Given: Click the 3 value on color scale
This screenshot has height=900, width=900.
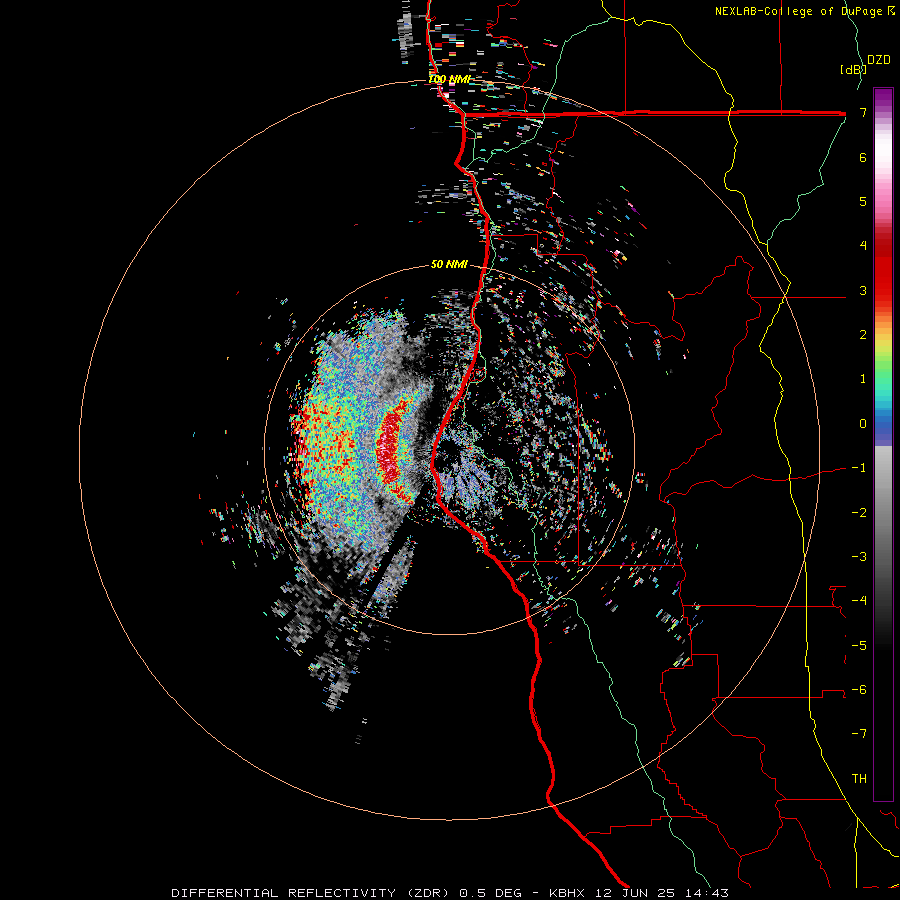Looking at the screenshot, I should [x=863, y=290].
